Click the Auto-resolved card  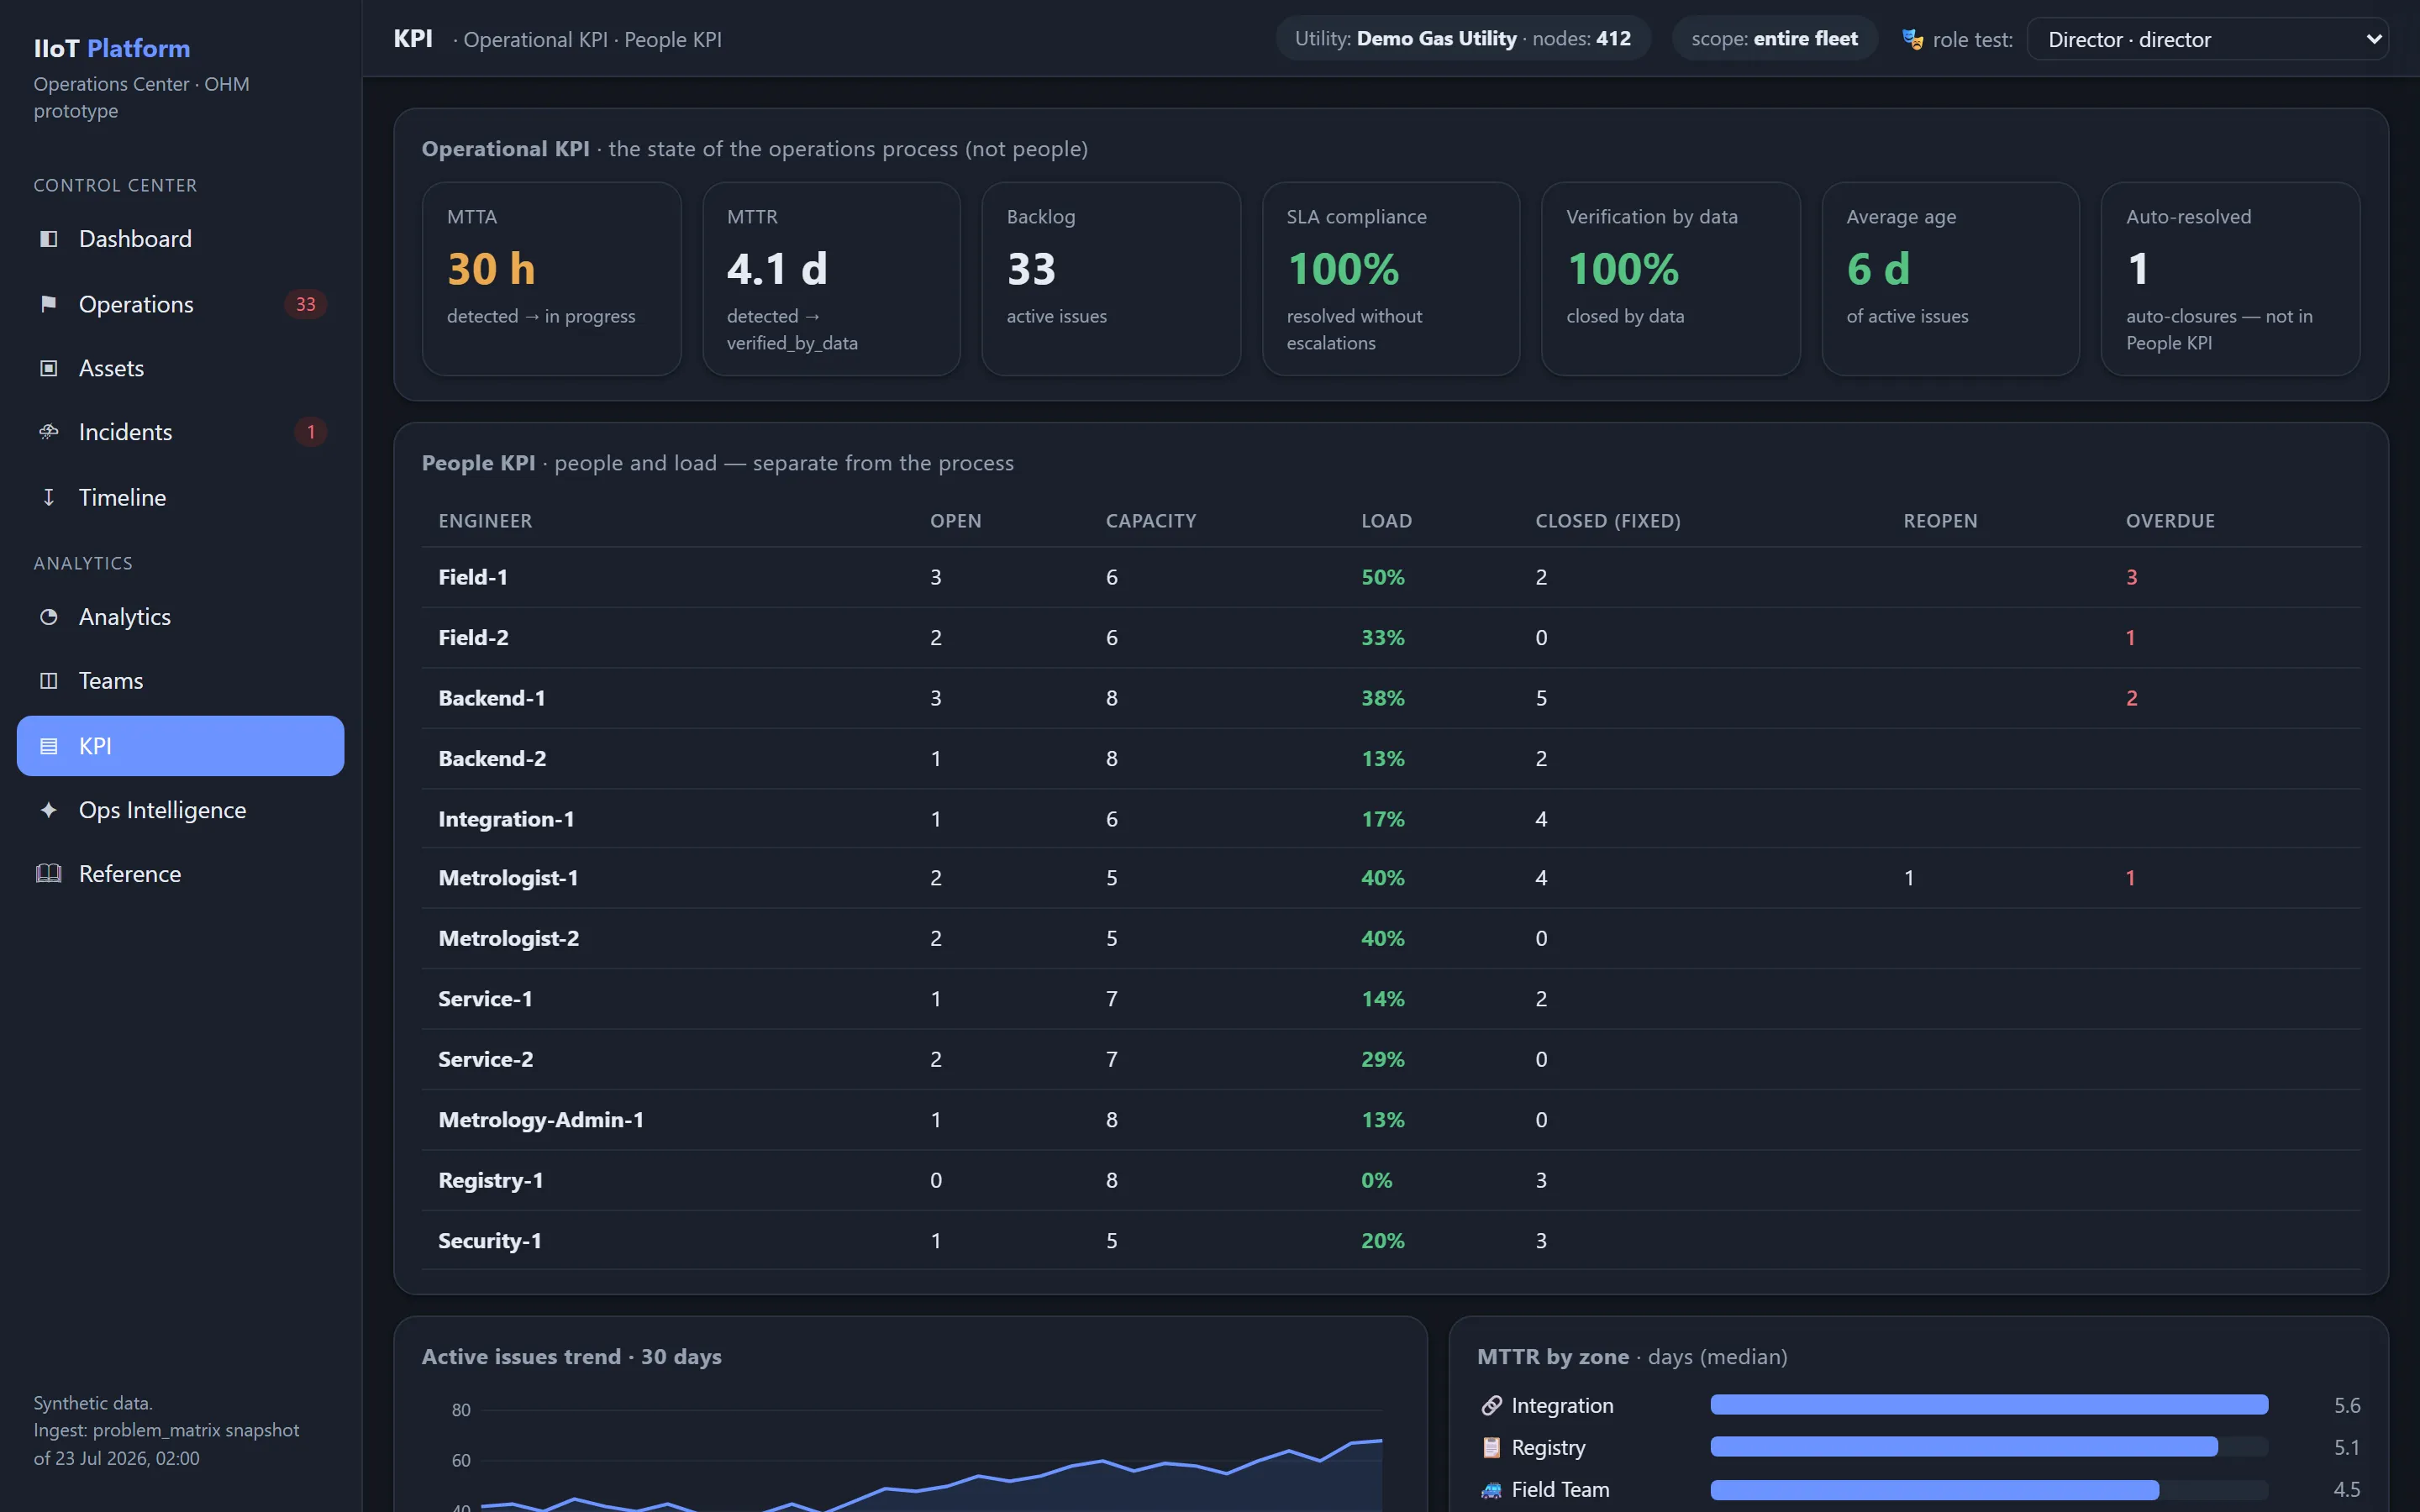click(2231, 279)
